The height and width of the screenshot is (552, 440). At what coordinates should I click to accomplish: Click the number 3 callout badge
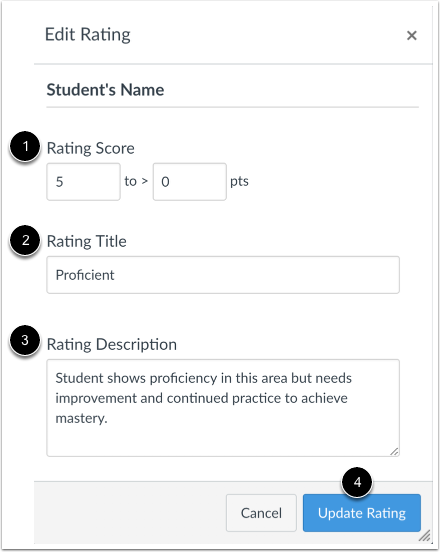(x=25, y=340)
